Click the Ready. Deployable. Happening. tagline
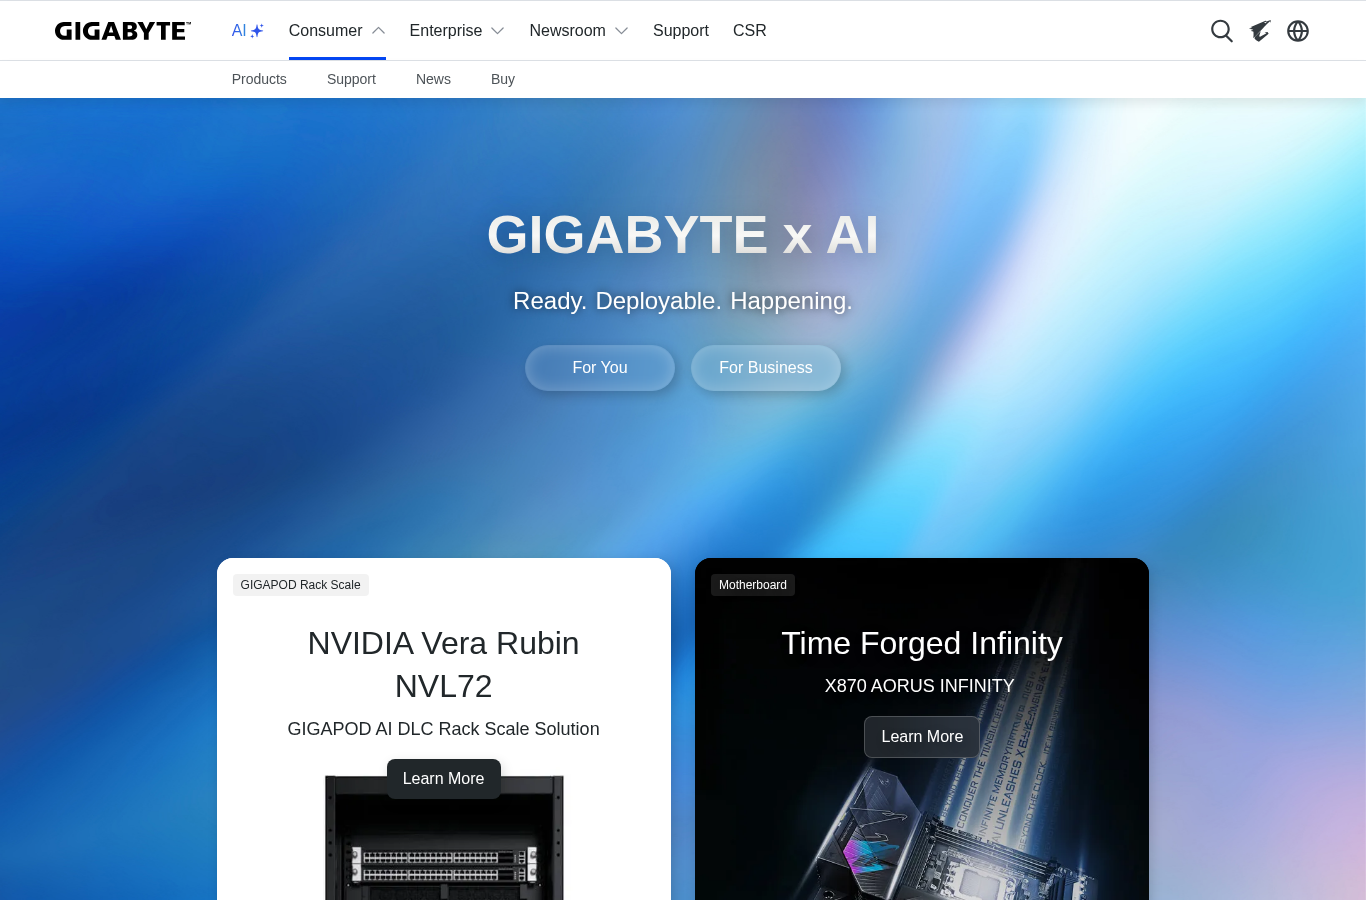 683,301
